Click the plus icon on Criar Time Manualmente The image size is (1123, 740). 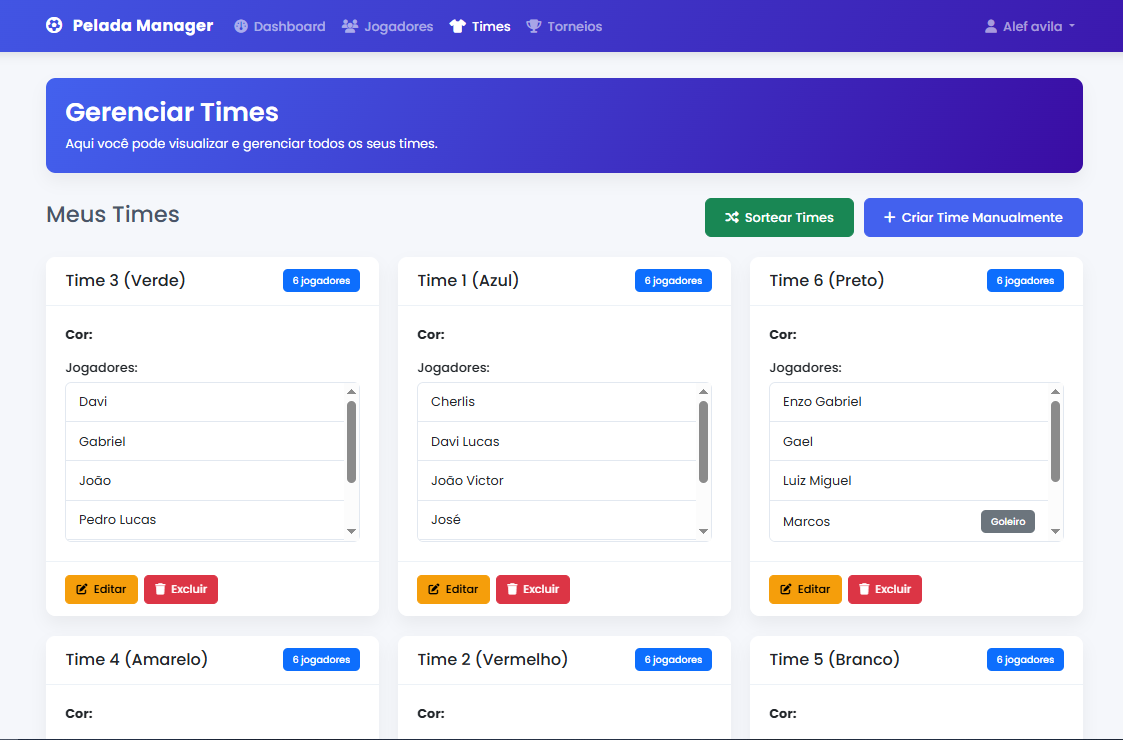tap(889, 218)
